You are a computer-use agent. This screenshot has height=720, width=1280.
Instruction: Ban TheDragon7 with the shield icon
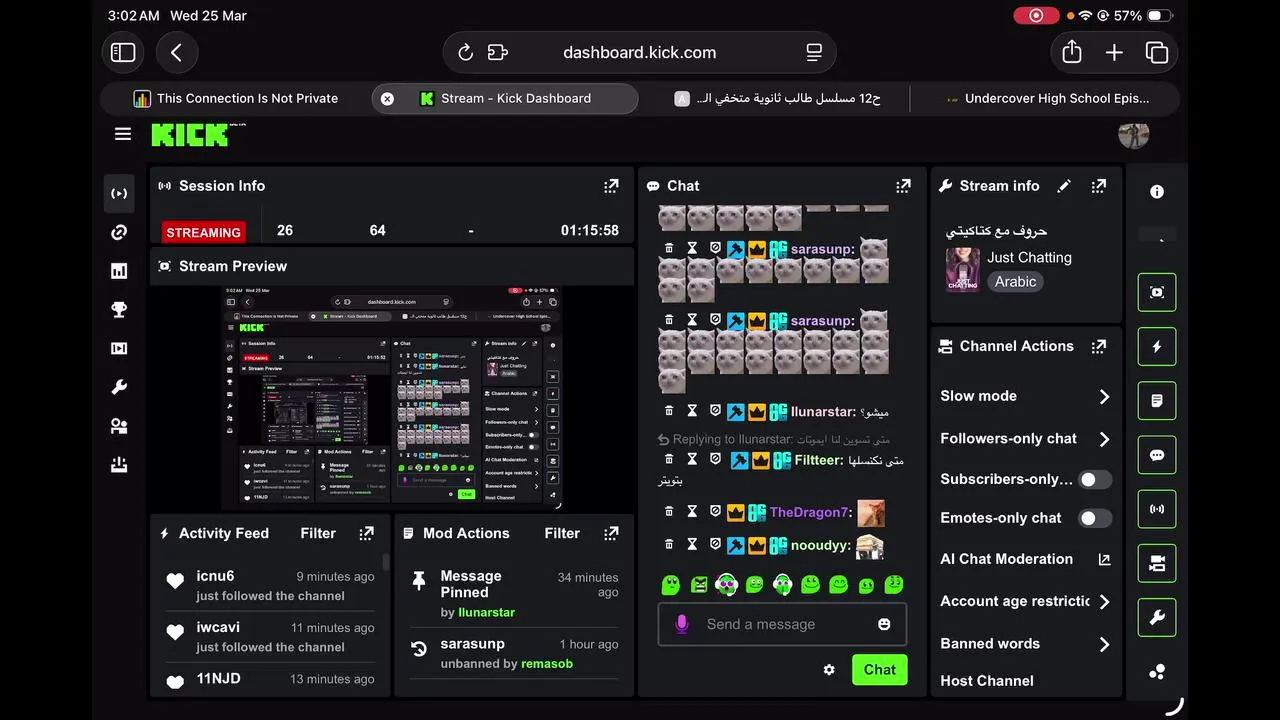click(715, 512)
